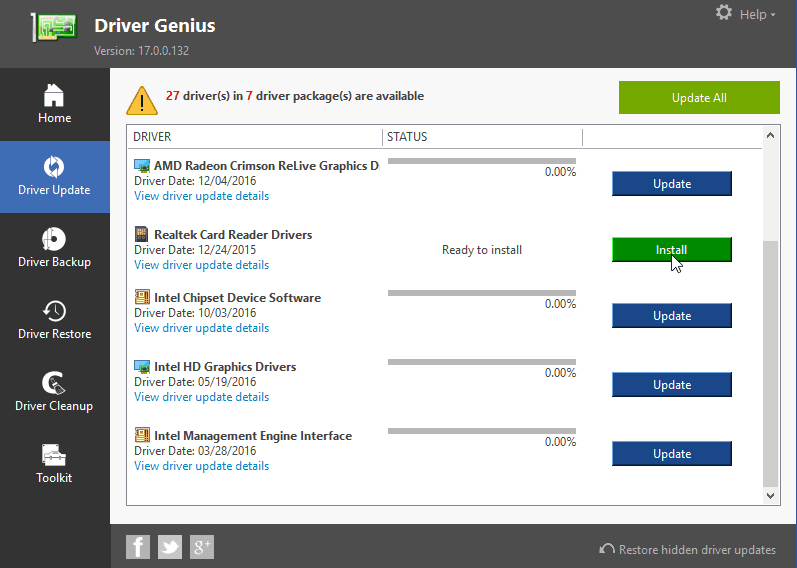
Task: Share via the Google Plus icon
Action: click(202, 547)
